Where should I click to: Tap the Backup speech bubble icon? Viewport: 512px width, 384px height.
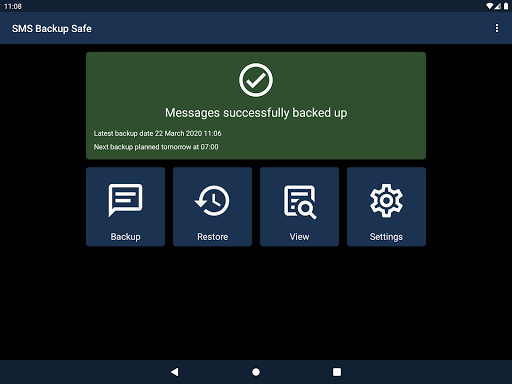point(125,200)
